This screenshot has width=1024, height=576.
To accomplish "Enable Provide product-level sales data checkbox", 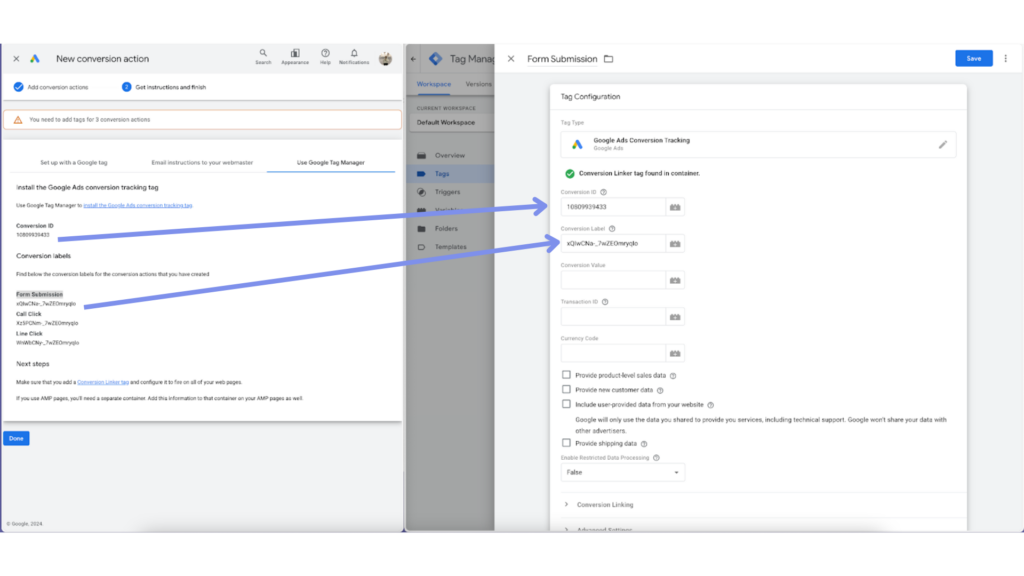I will pyautogui.click(x=566, y=375).
